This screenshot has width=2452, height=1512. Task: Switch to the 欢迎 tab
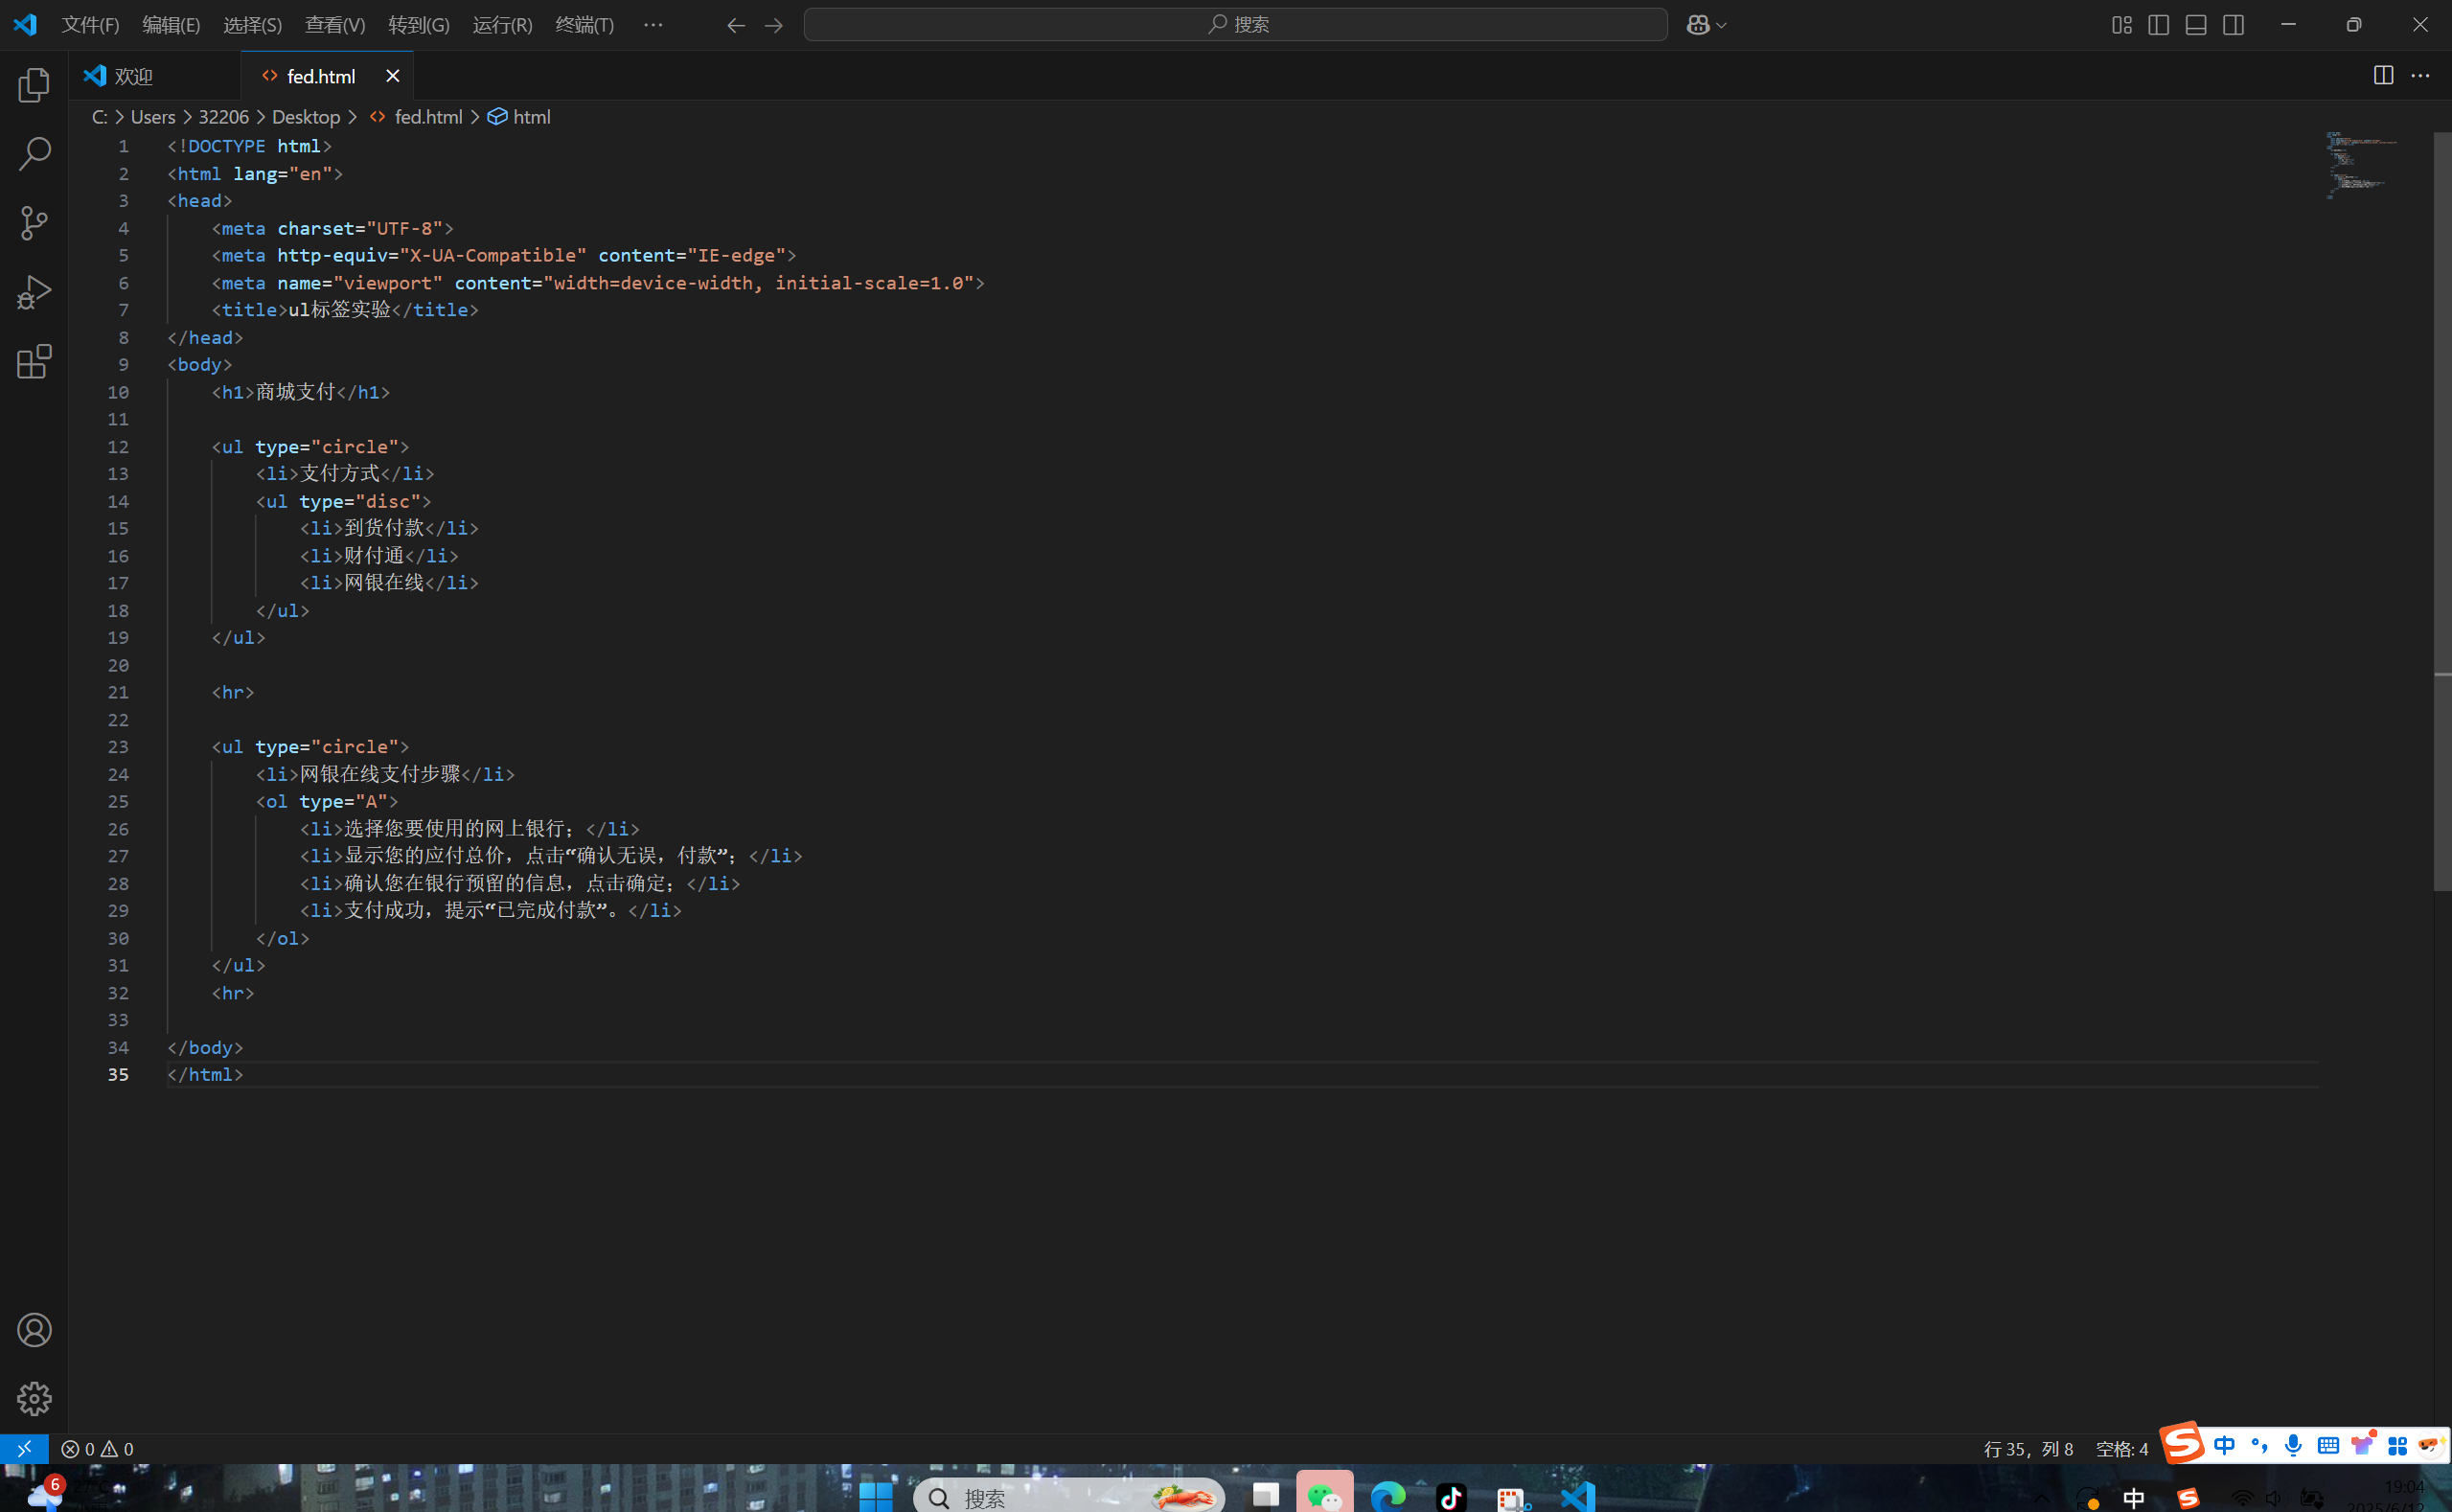pyautogui.click(x=133, y=76)
